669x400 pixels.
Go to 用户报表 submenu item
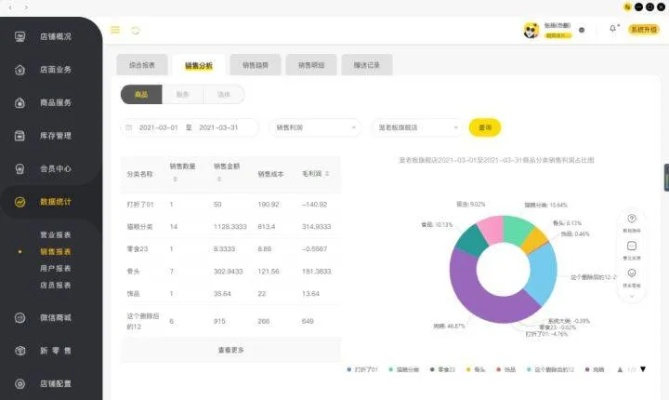pos(55,268)
